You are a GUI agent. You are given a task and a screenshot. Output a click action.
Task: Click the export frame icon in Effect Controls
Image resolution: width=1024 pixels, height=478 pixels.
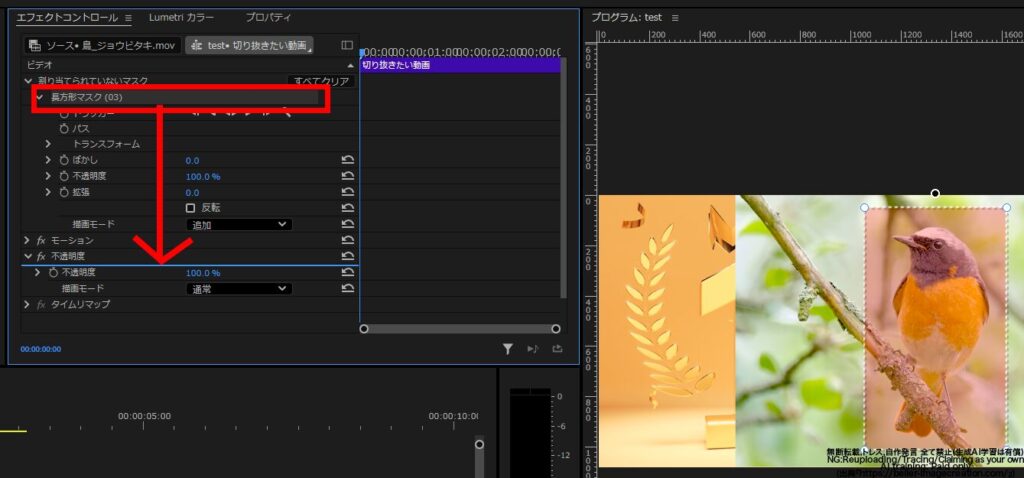pos(557,349)
